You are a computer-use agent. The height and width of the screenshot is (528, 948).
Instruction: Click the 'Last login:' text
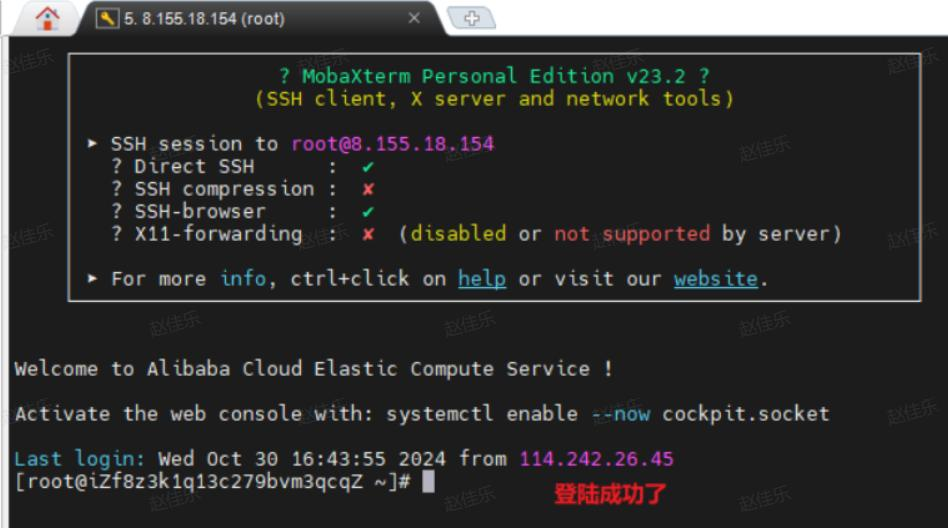coord(80,458)
